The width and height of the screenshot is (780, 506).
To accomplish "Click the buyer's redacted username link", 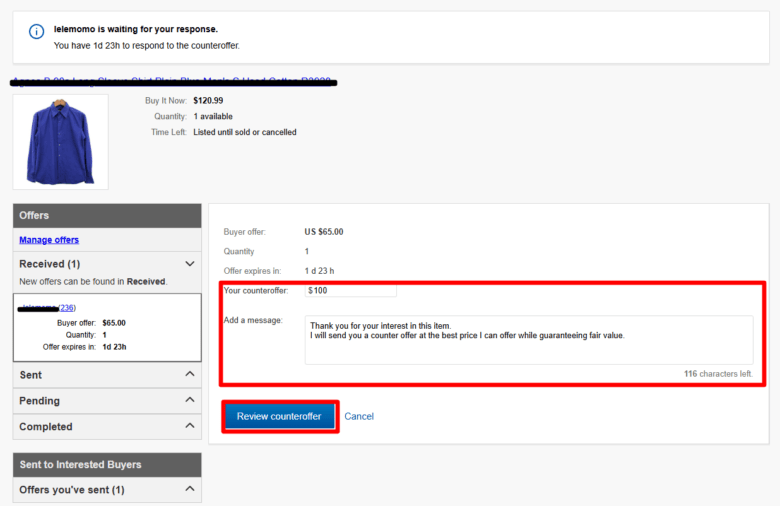I will pyautogui.click(x=38, y=308).
